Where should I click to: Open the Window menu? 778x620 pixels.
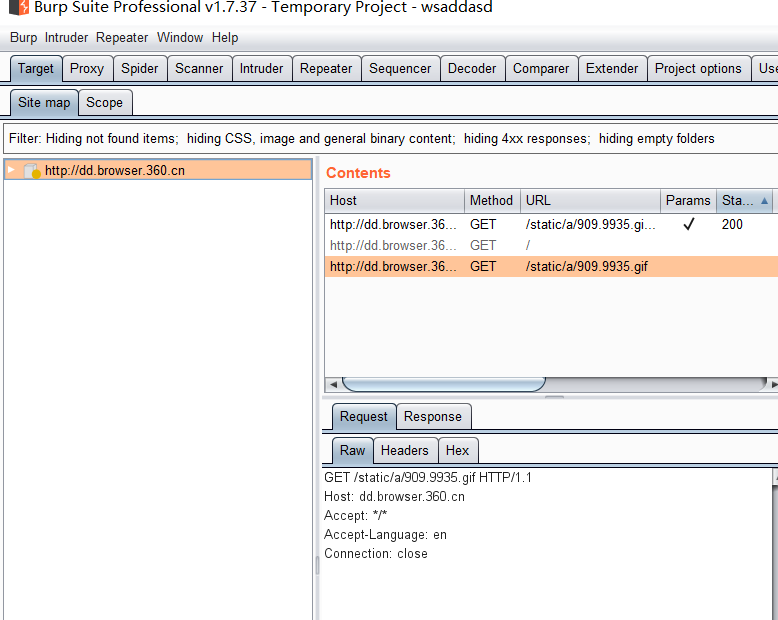(180, 38)
